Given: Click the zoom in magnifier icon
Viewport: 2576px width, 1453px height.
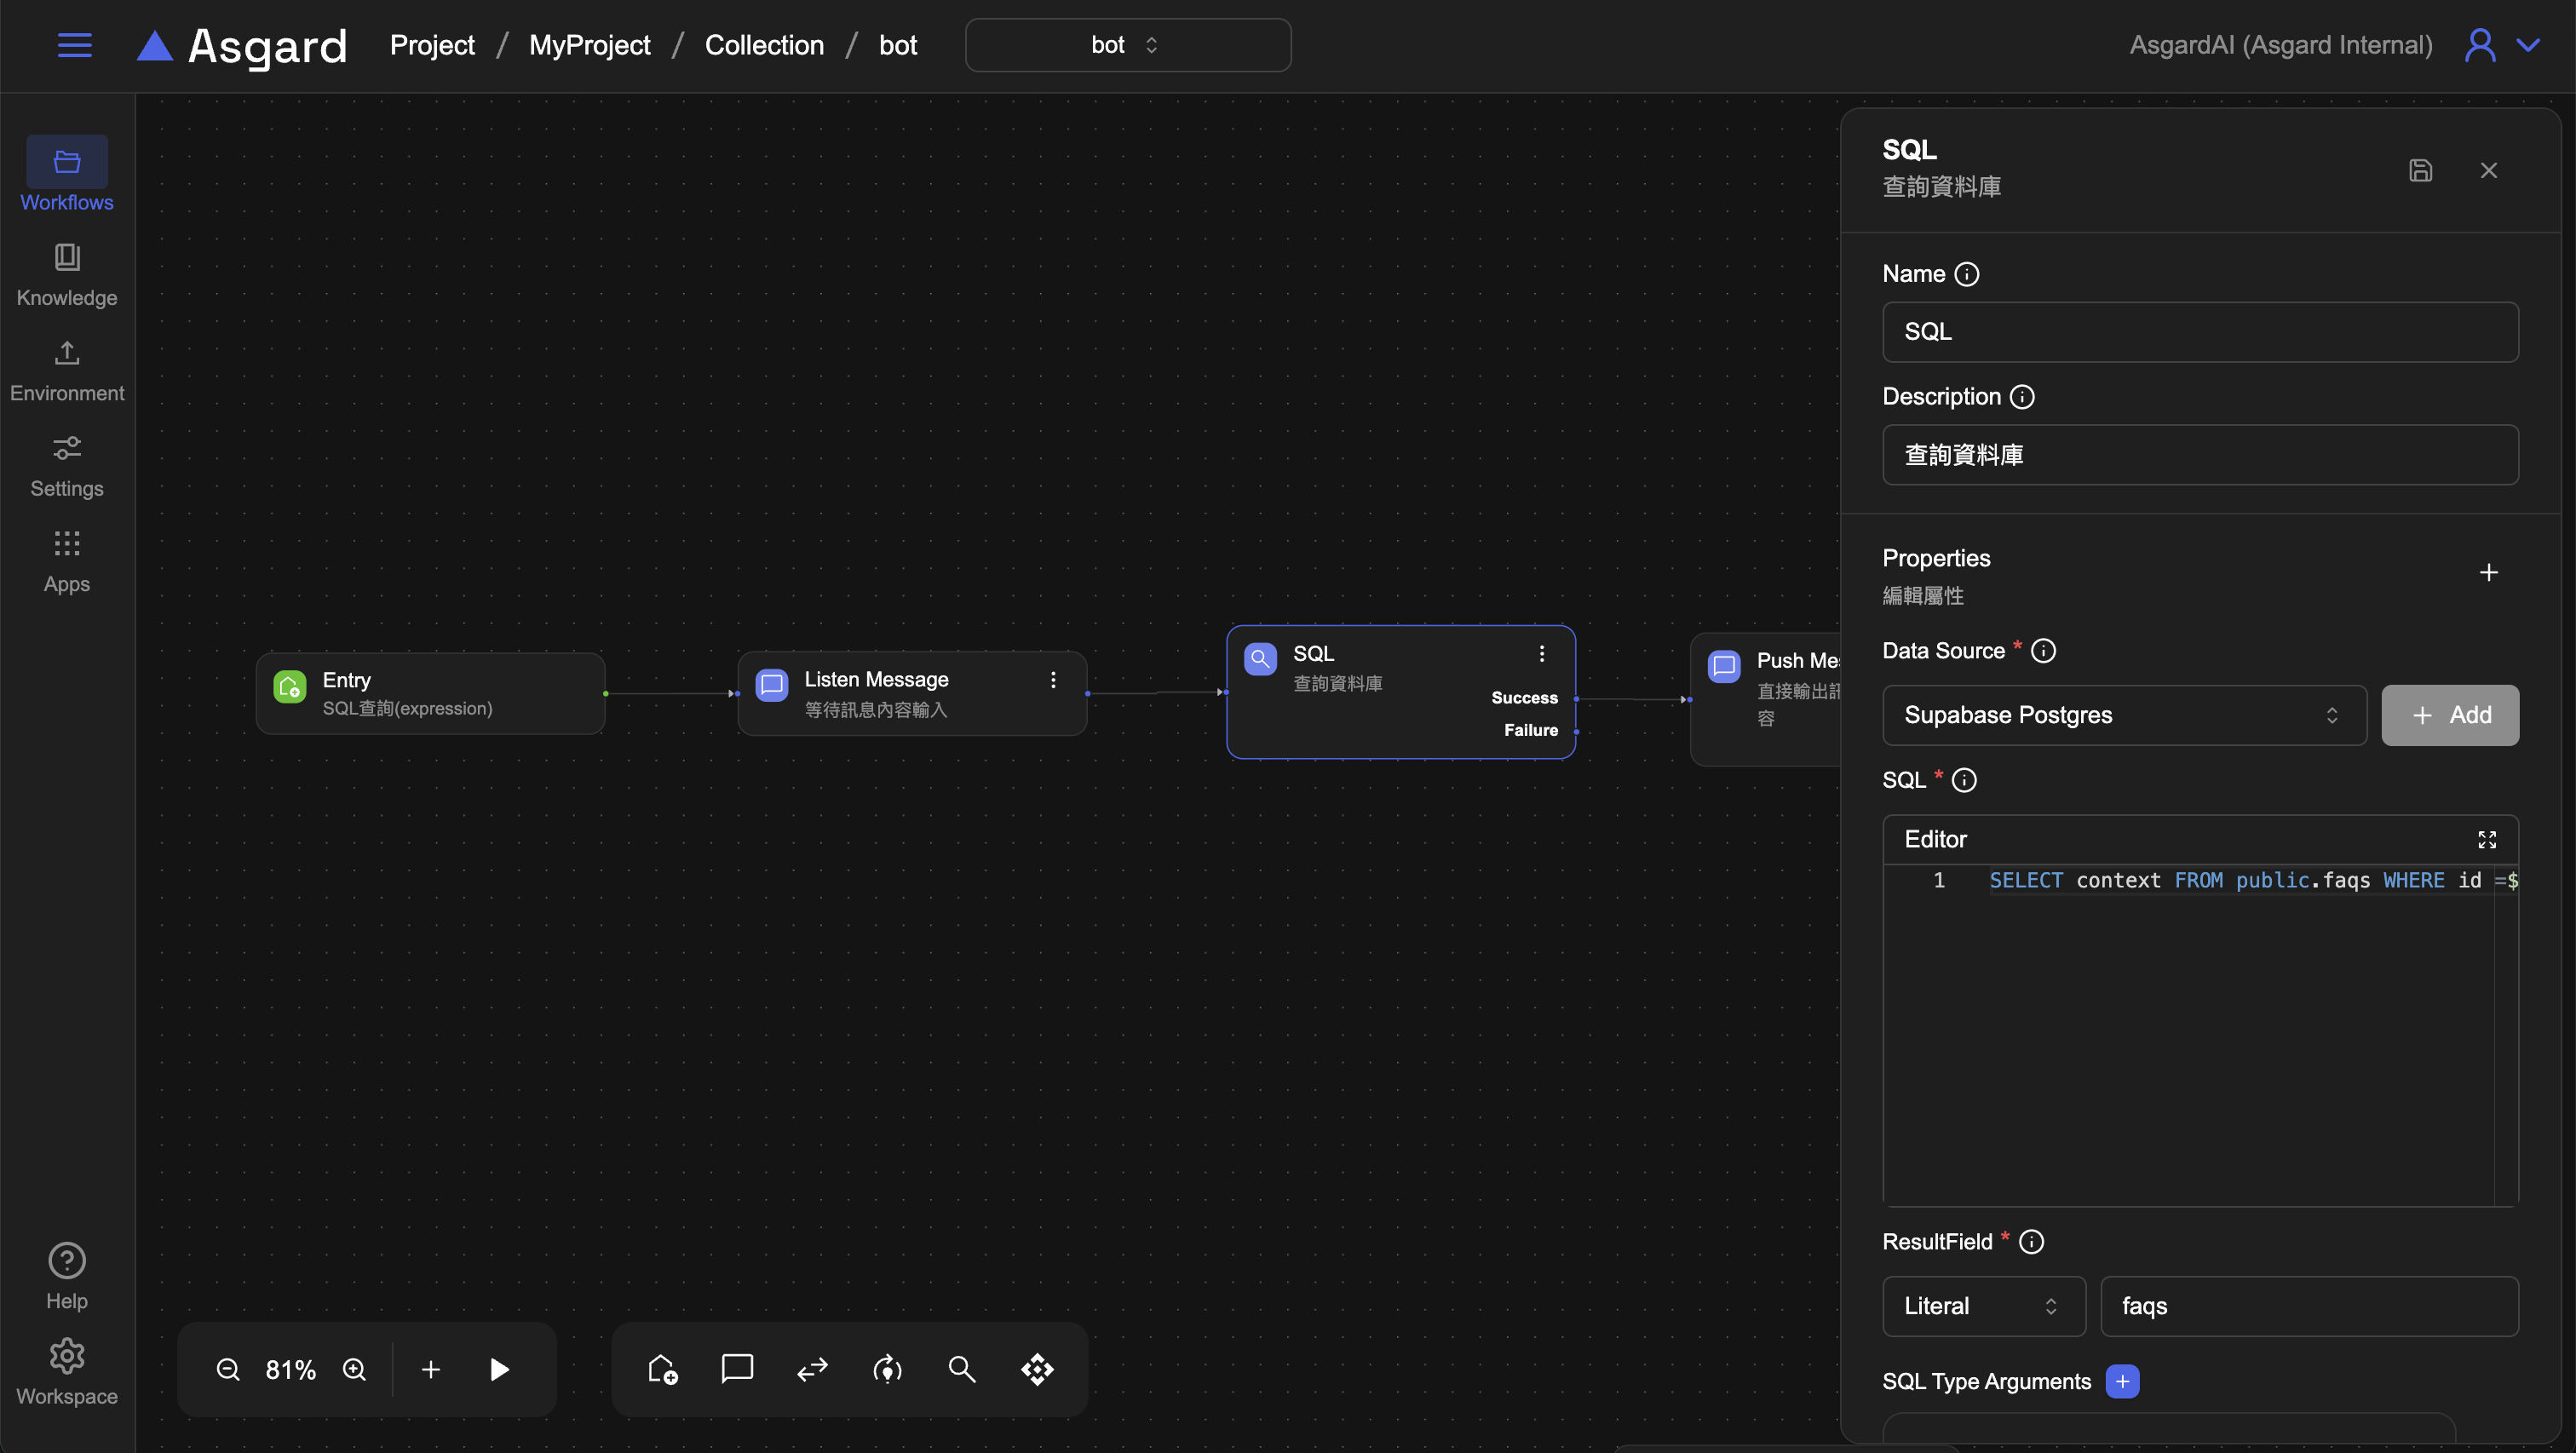Looking at the screenshot, I should point(354,1369).
